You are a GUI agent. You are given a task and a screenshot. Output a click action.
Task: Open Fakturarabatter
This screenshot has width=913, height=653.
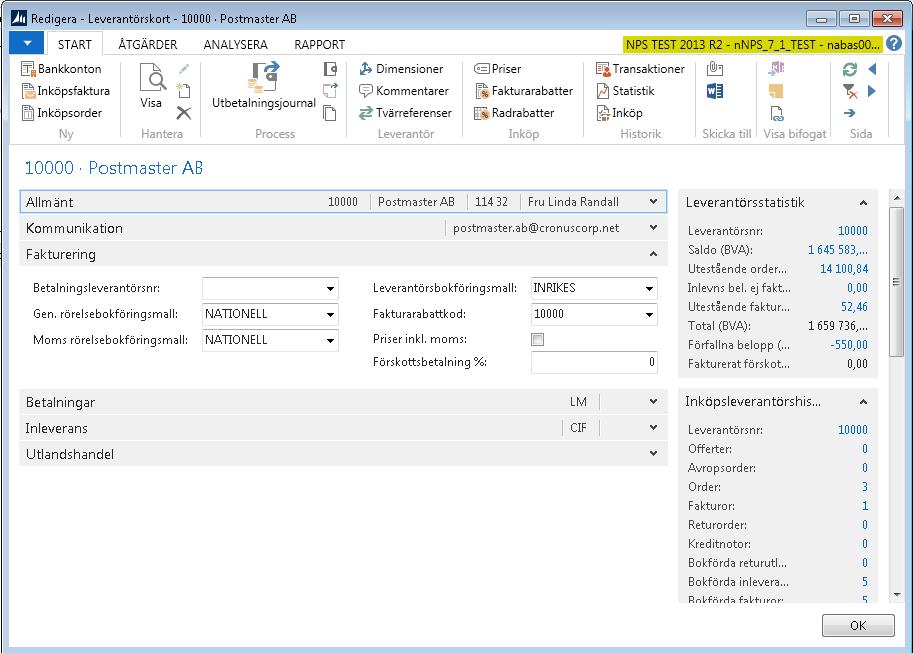(523, 91)
